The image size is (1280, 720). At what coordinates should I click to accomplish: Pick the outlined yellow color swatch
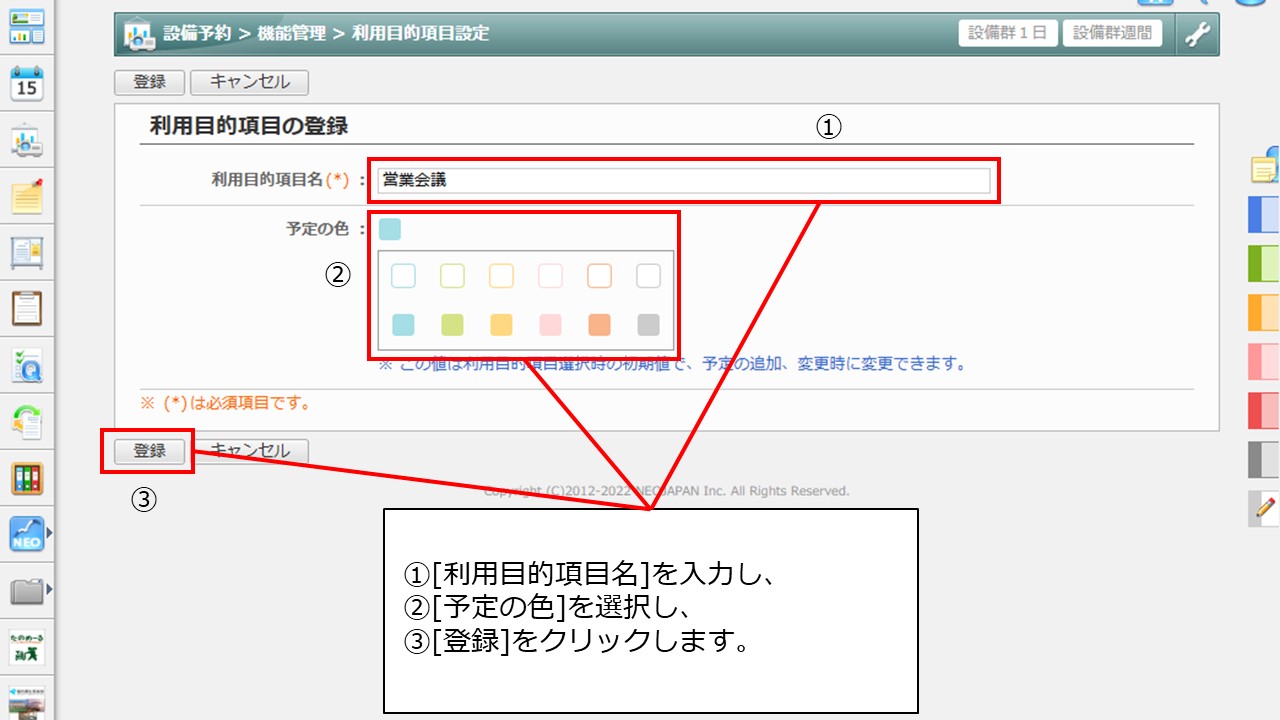[501, 276]
